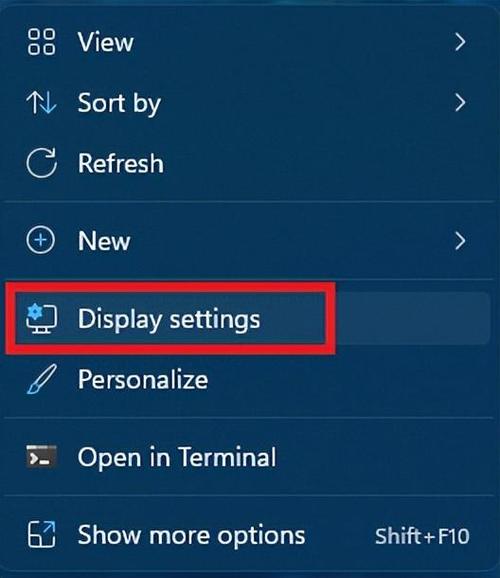Click the monitor-with-gear Display settings icon
500x578 pixels.
[x=41, y=318]
